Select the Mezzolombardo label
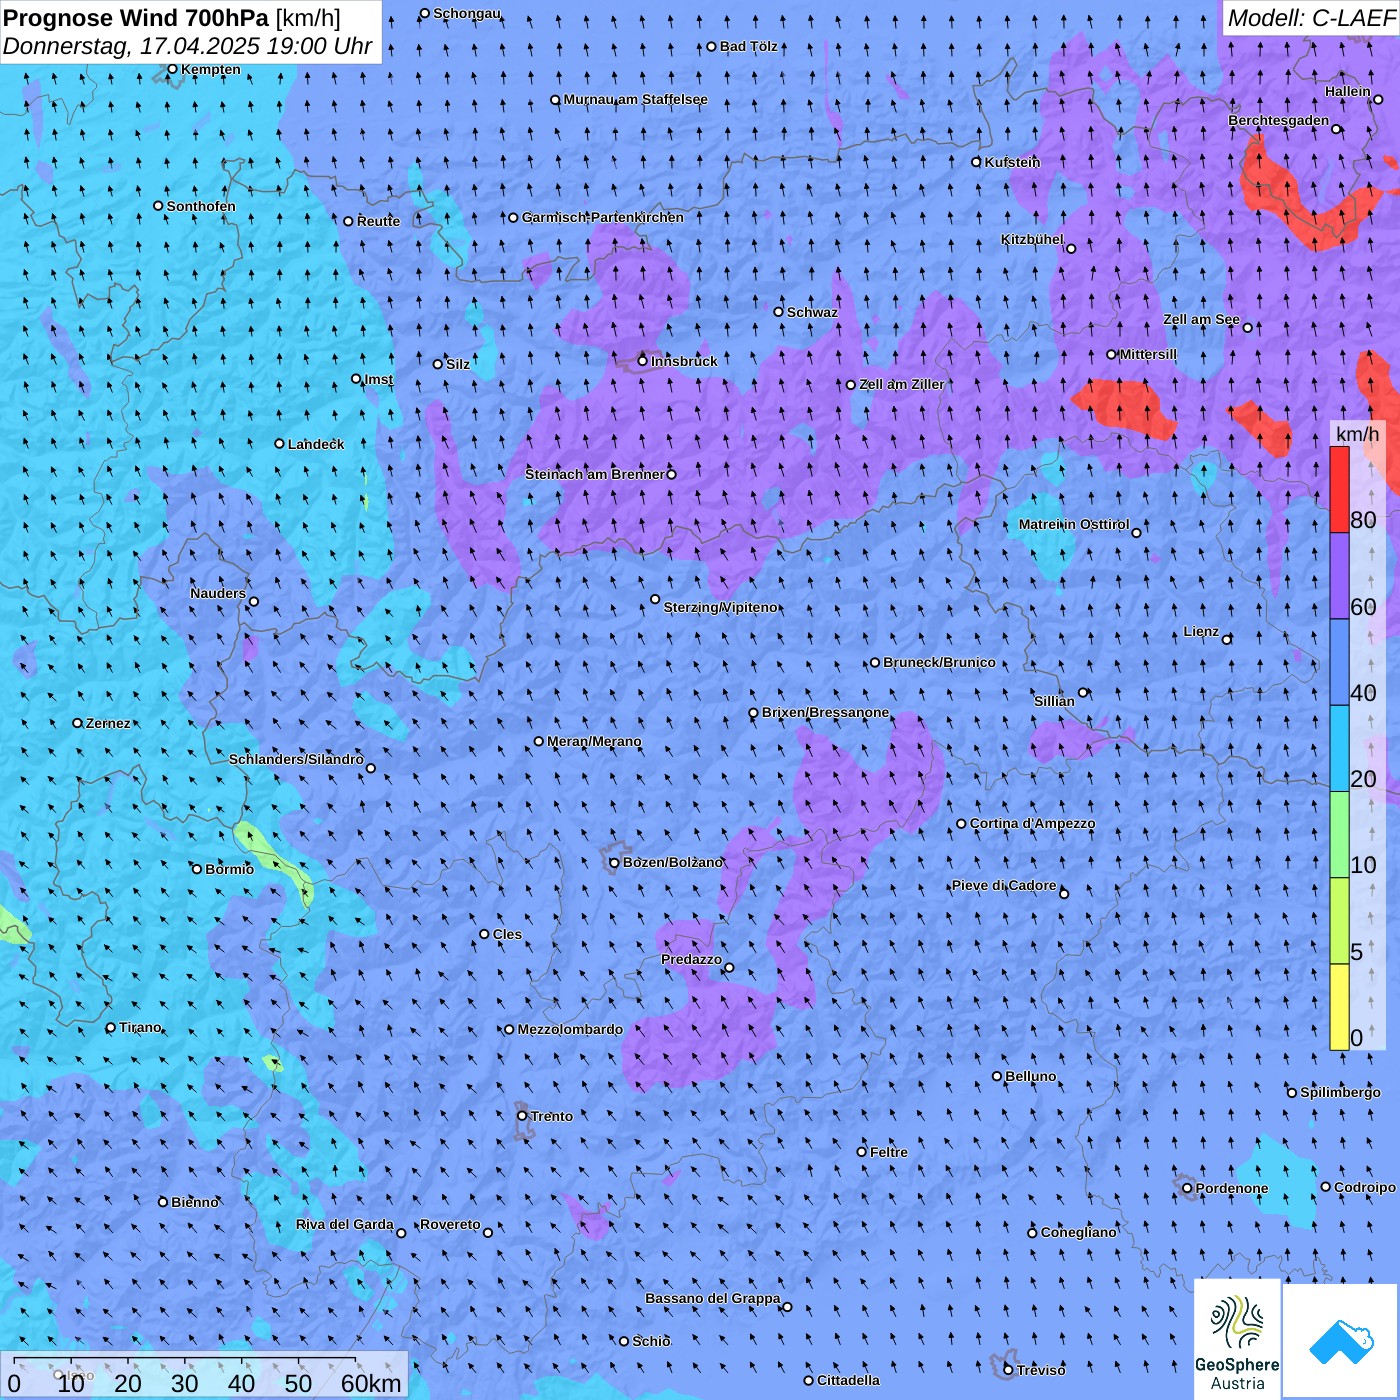This screenshot has height=1400, width=1400. click(x=570, y=1029)
